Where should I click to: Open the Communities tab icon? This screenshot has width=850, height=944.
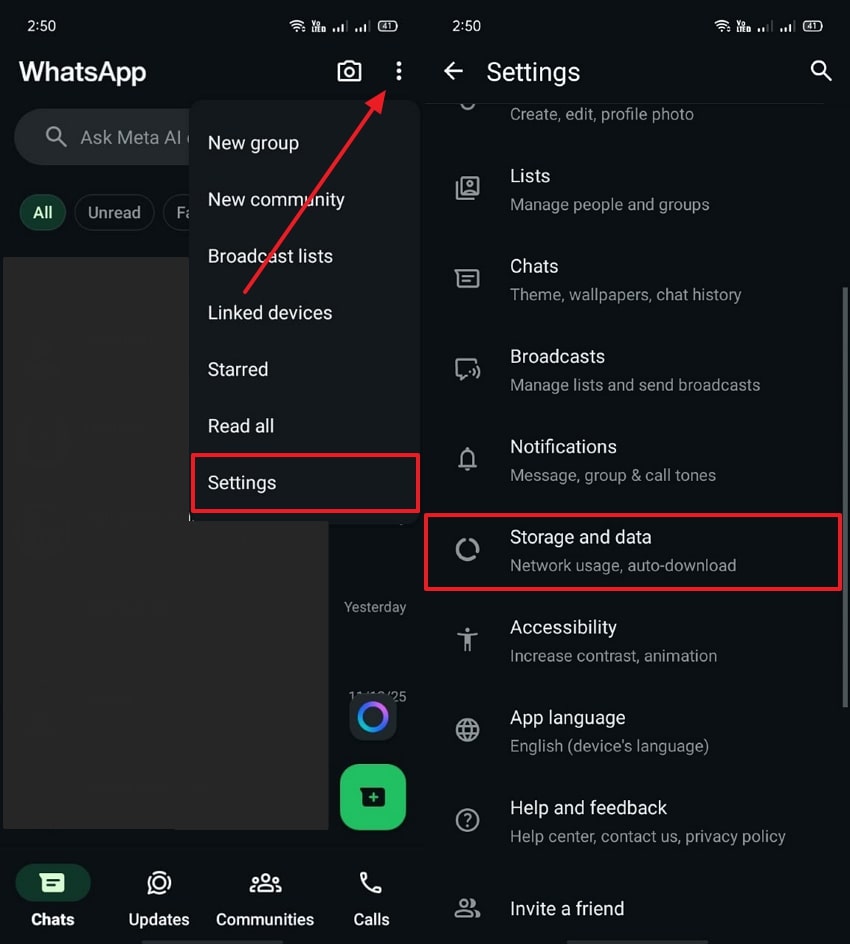265,883
